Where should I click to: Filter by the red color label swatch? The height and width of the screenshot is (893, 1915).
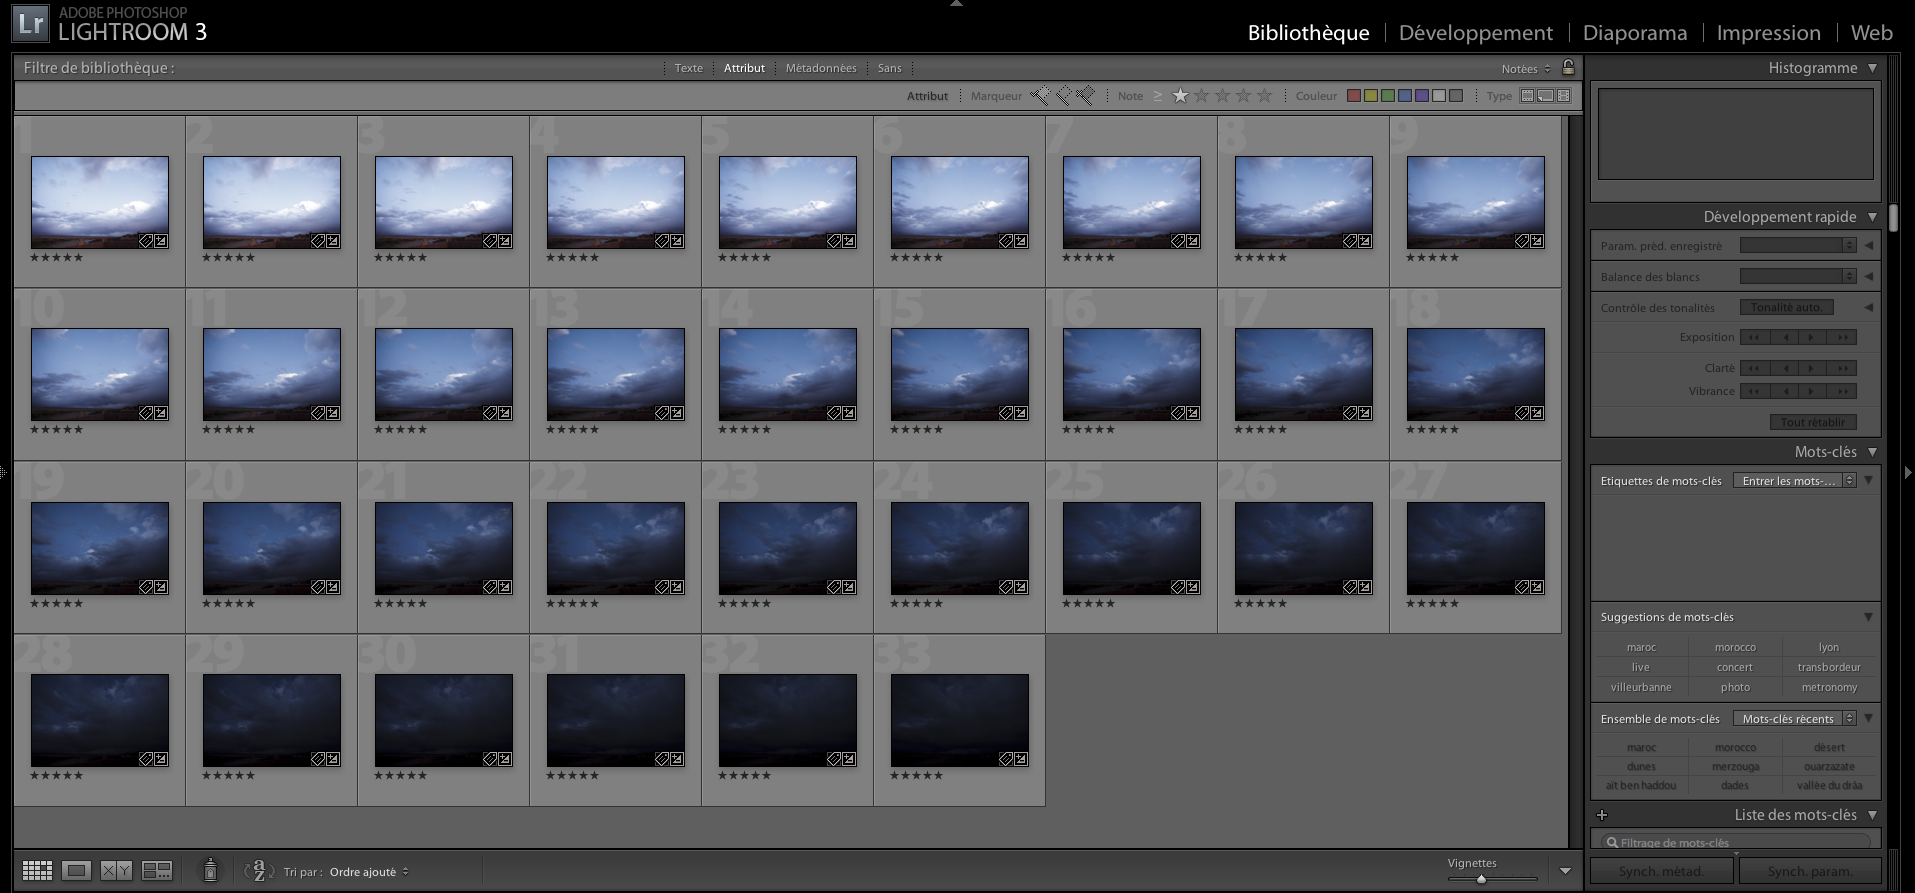1354,96
